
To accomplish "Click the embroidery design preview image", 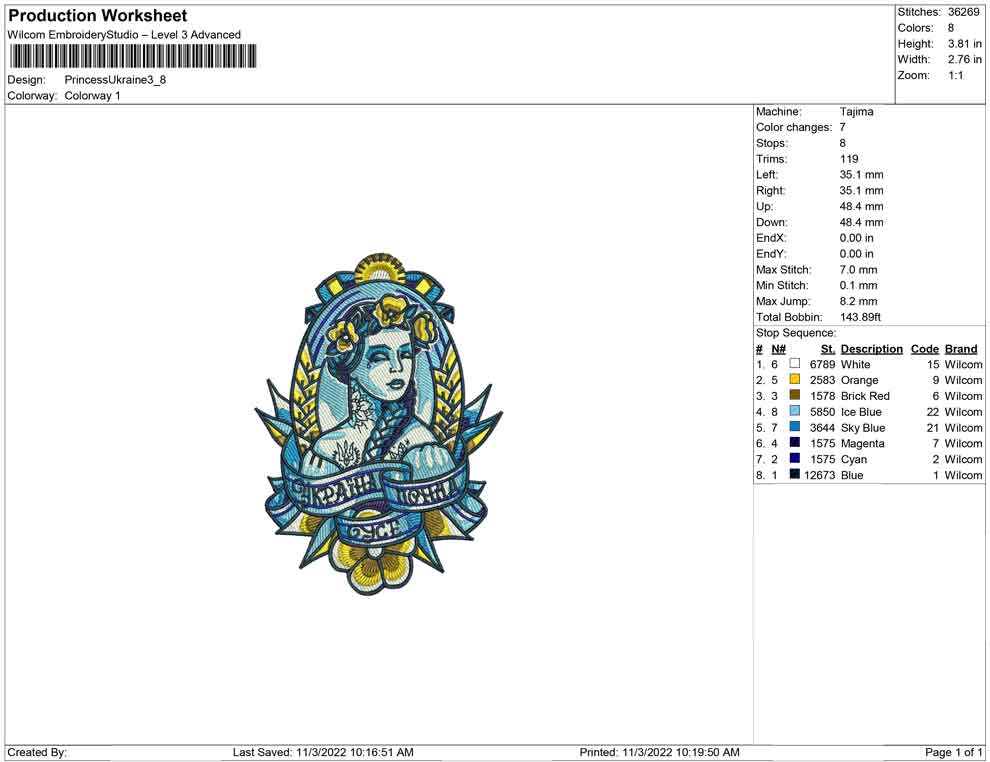I will point(378,424).
